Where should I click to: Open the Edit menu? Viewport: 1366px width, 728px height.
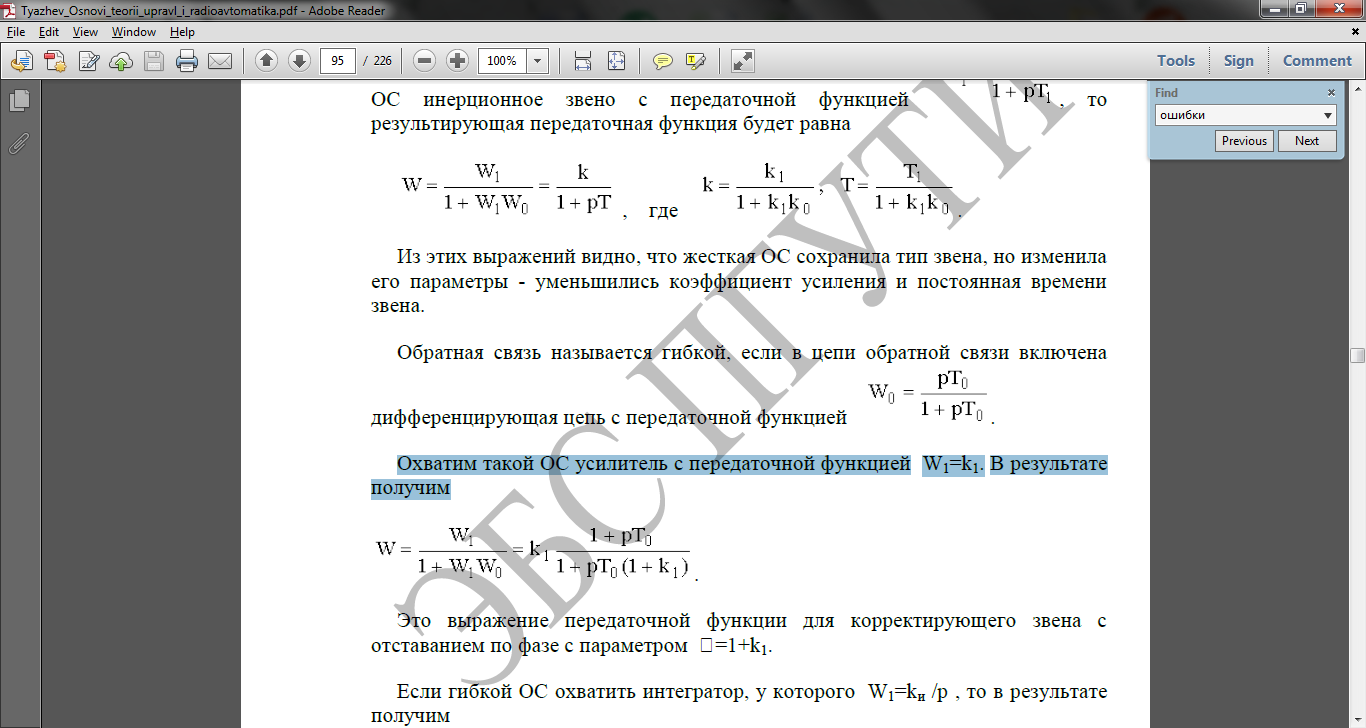(x=49, y=32)
